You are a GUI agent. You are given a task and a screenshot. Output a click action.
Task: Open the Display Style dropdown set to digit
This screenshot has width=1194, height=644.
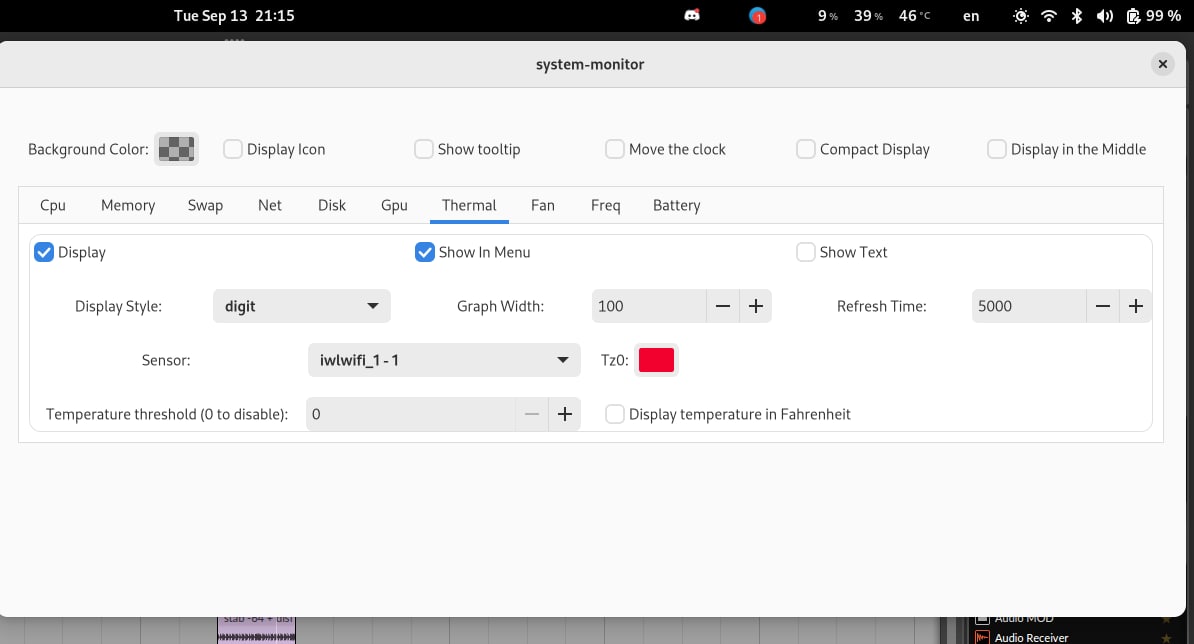[302, 306]
